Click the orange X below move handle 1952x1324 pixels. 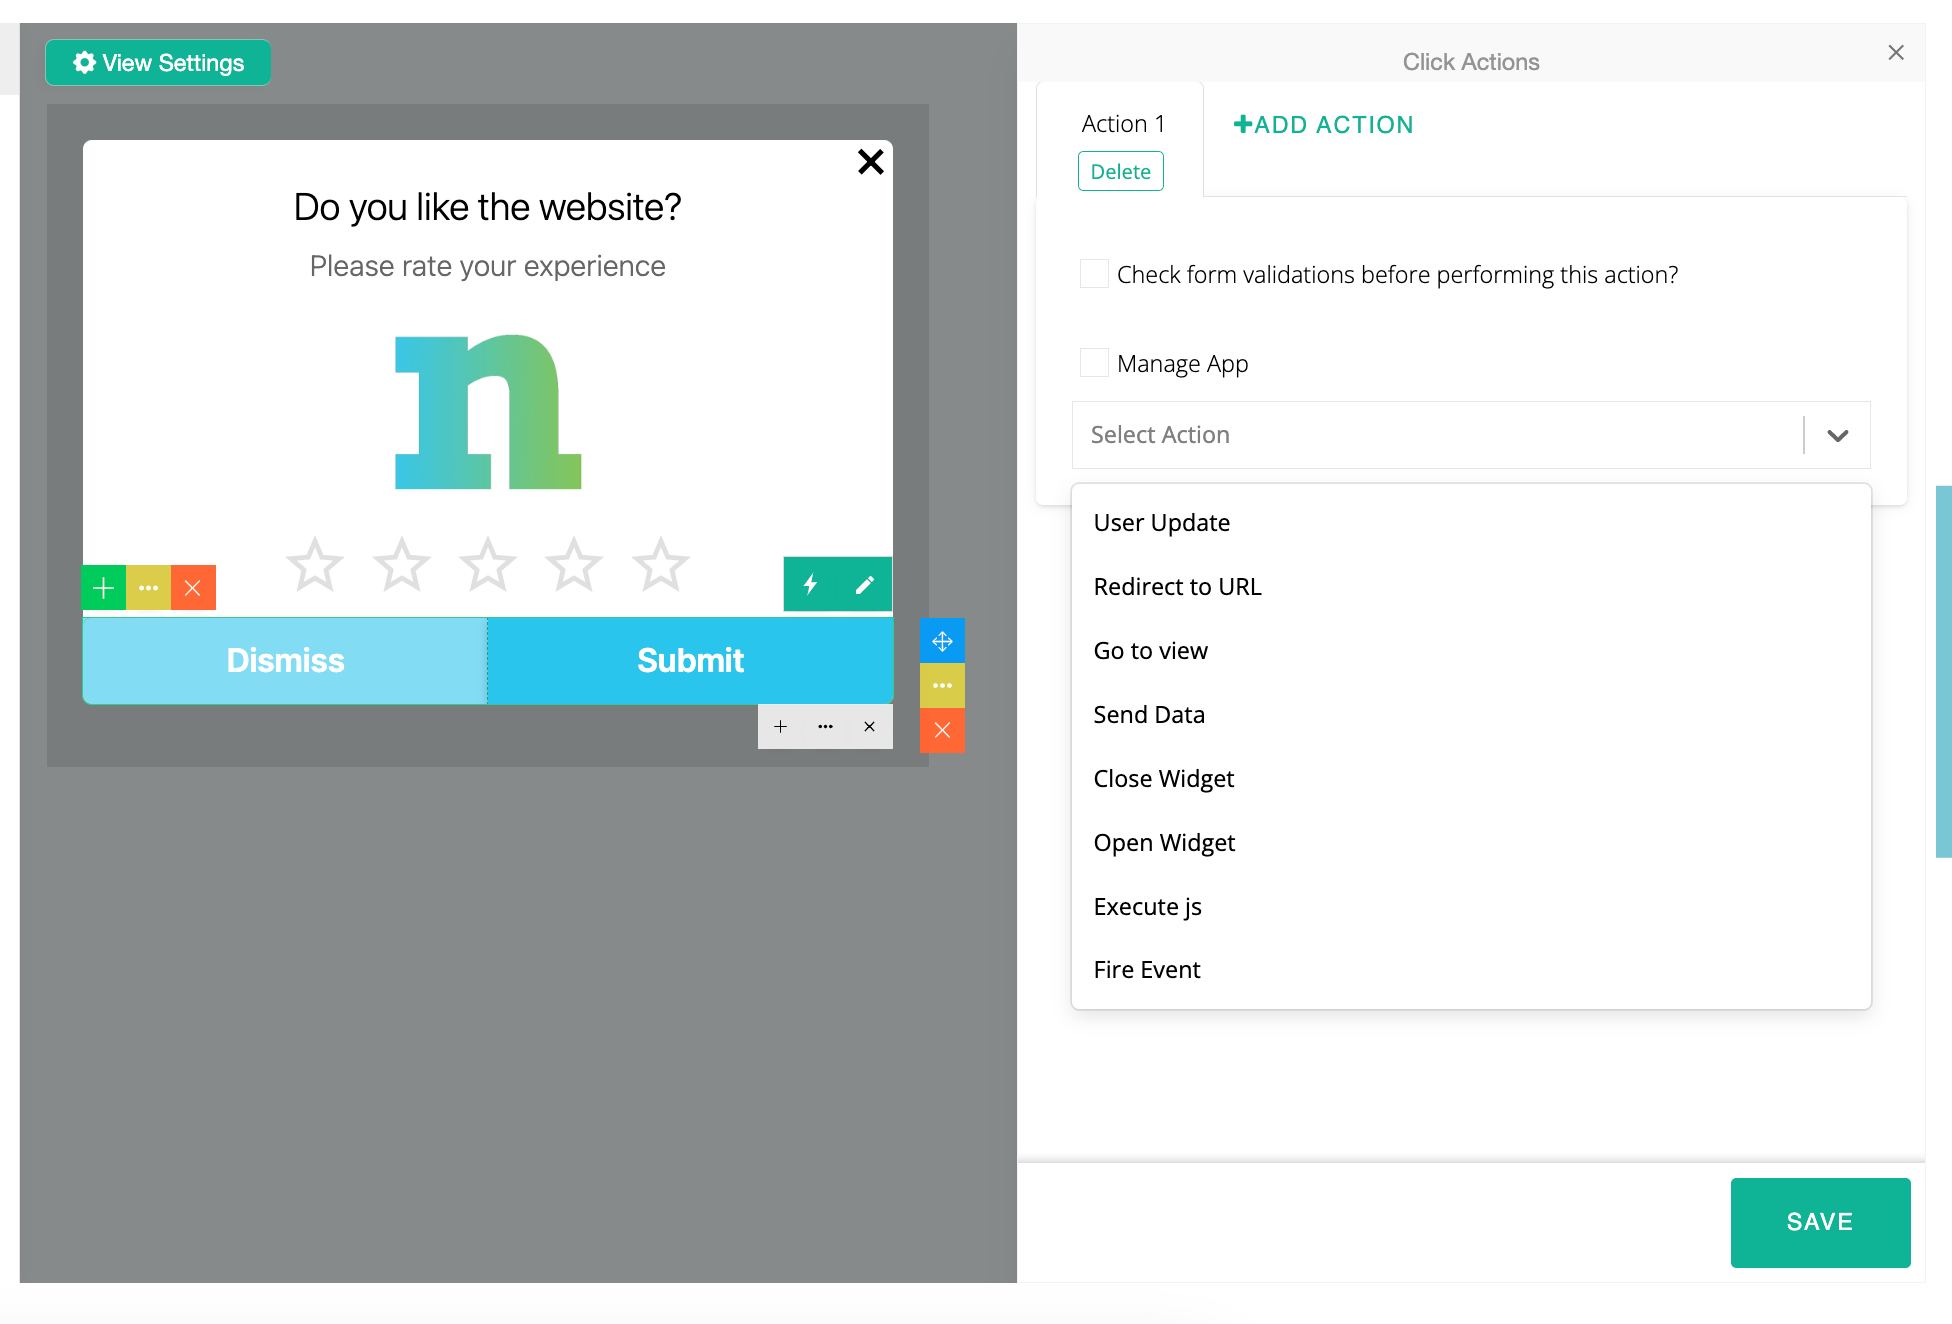point(942,730)
